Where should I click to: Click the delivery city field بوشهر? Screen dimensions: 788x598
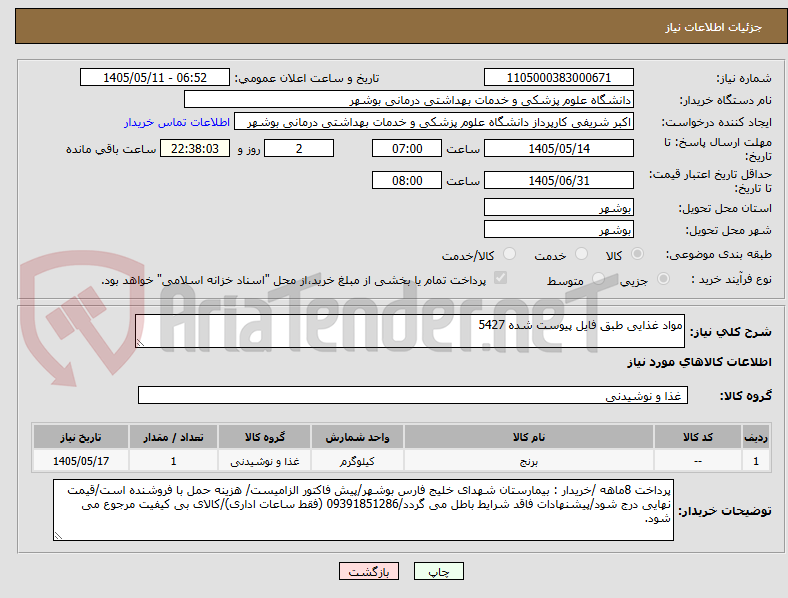(x=558, y=229)
